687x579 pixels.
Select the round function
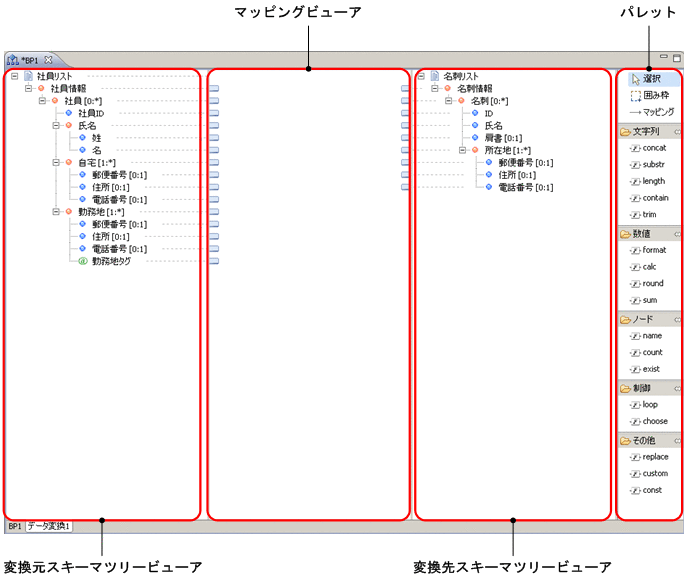coord(647,283)
